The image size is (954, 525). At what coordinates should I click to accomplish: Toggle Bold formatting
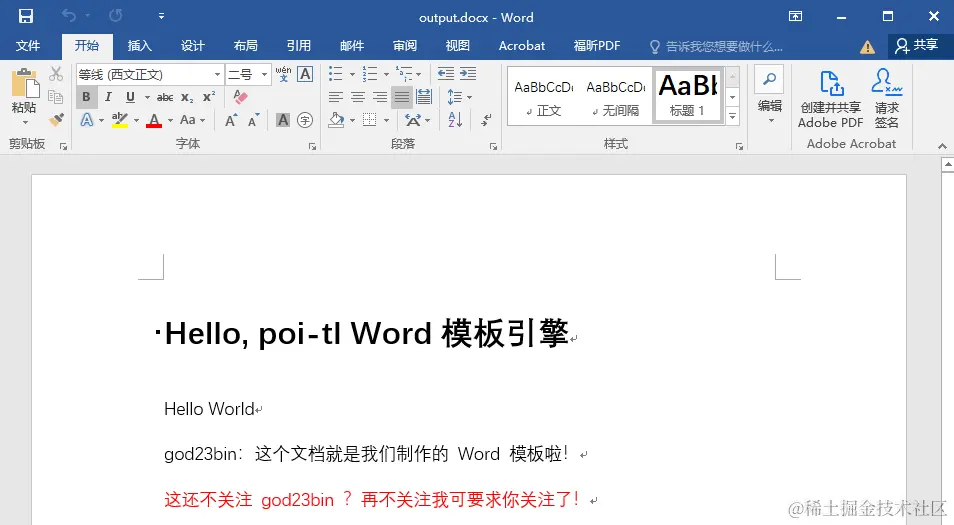tap(86, 97)
